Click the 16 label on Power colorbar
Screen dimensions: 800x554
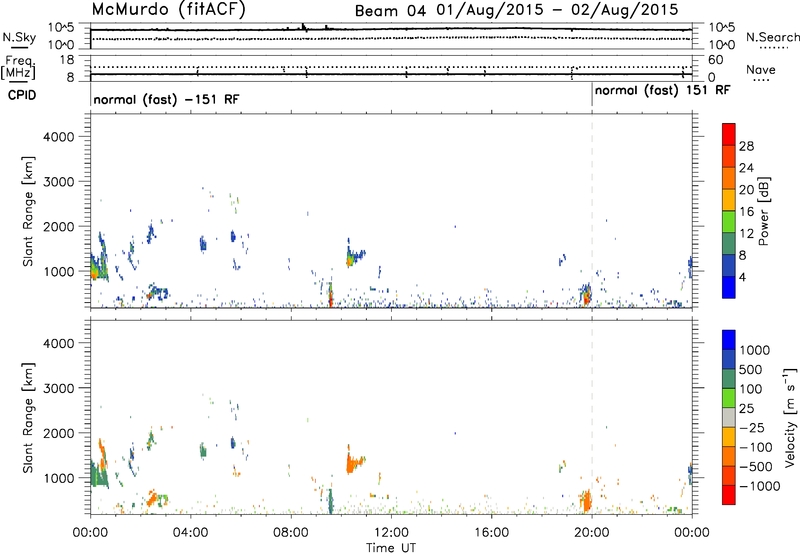pos(746,212)
